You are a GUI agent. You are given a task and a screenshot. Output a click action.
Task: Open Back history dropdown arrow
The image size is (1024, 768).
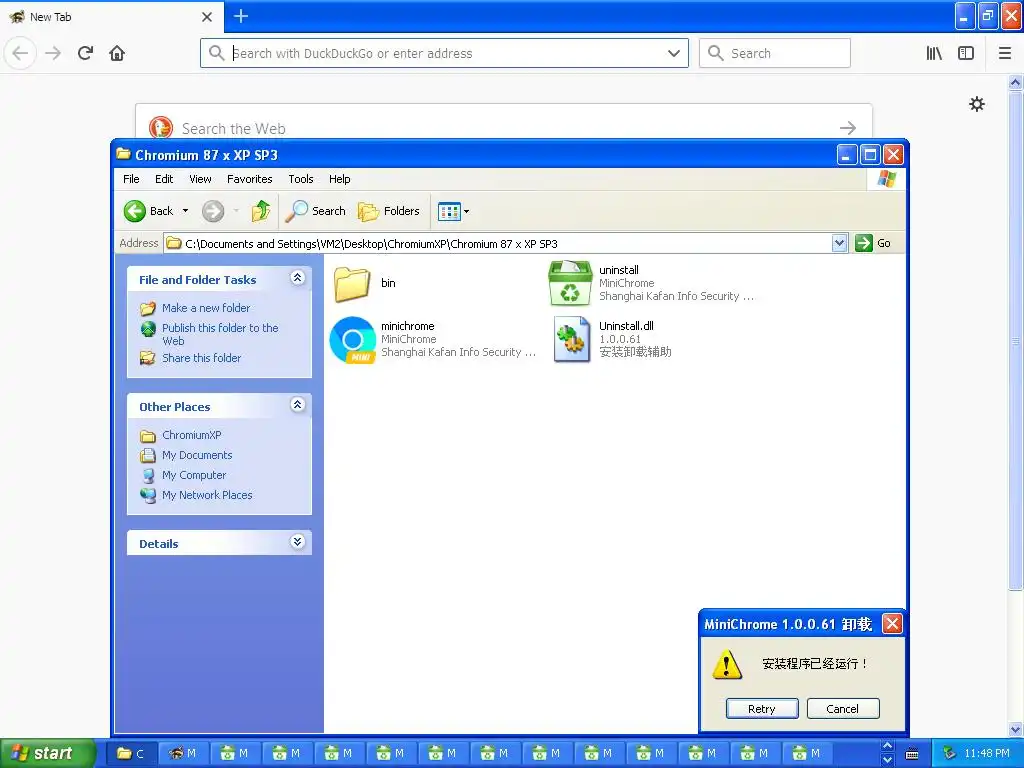[x=185, y=211]
